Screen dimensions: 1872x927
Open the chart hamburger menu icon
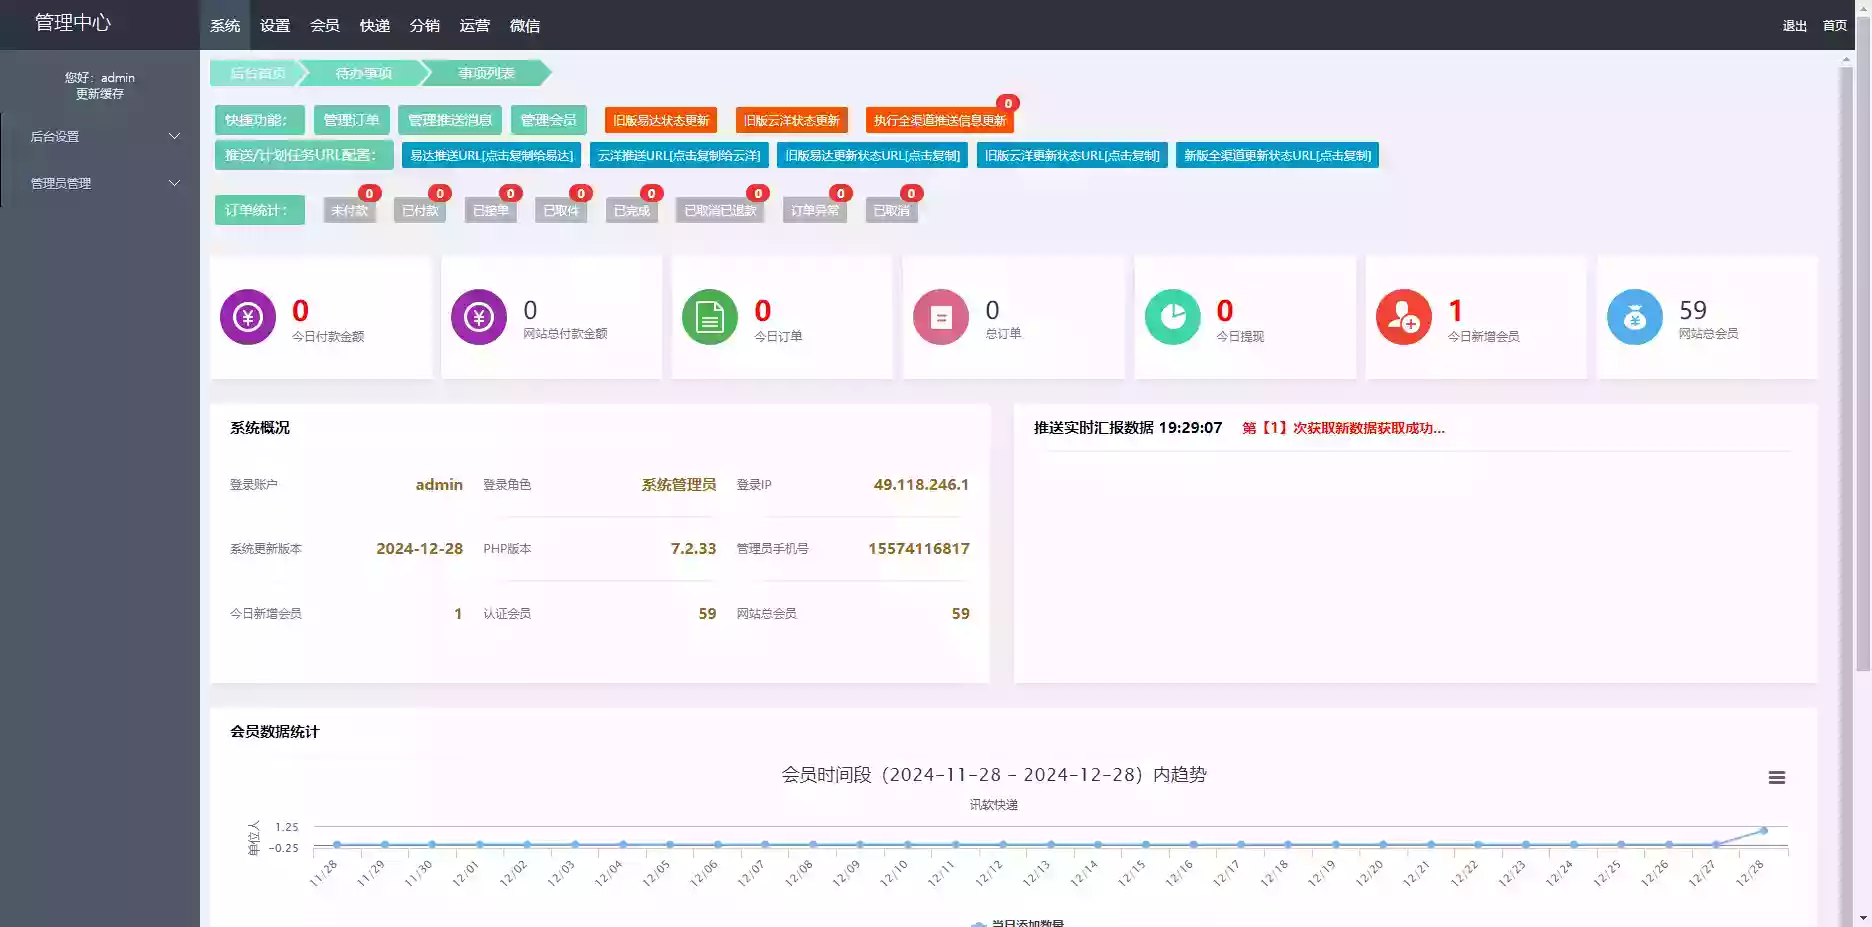coord(1777,776)
